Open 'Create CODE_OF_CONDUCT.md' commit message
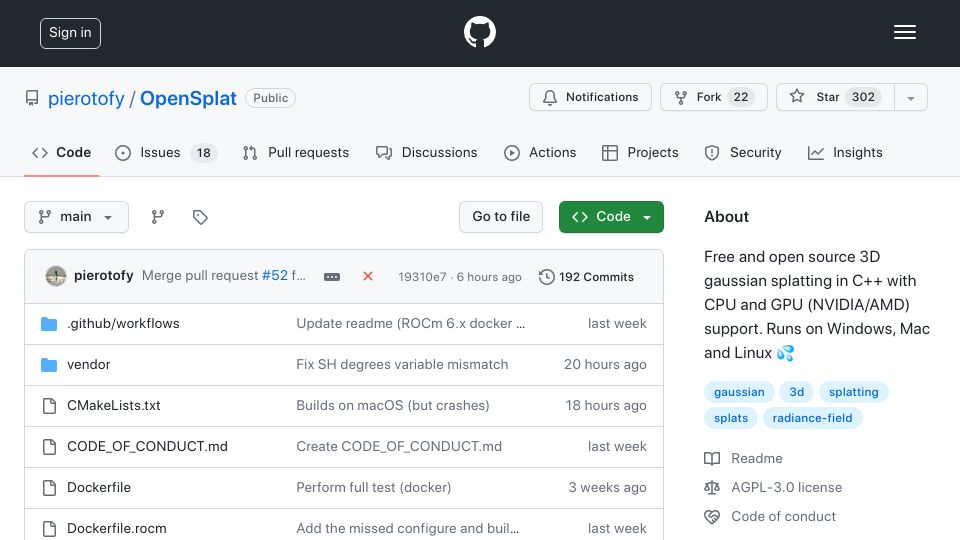This screenshot has width=960, height=540. [399, 446]
